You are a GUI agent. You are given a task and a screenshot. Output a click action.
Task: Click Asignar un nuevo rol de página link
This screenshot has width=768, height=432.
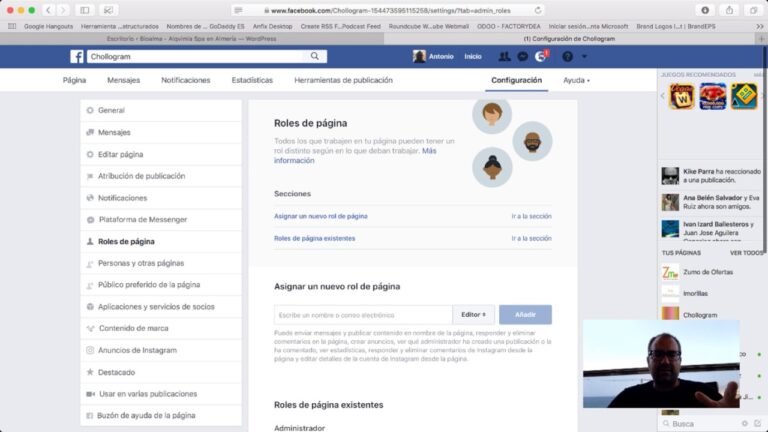click(321, 216)
